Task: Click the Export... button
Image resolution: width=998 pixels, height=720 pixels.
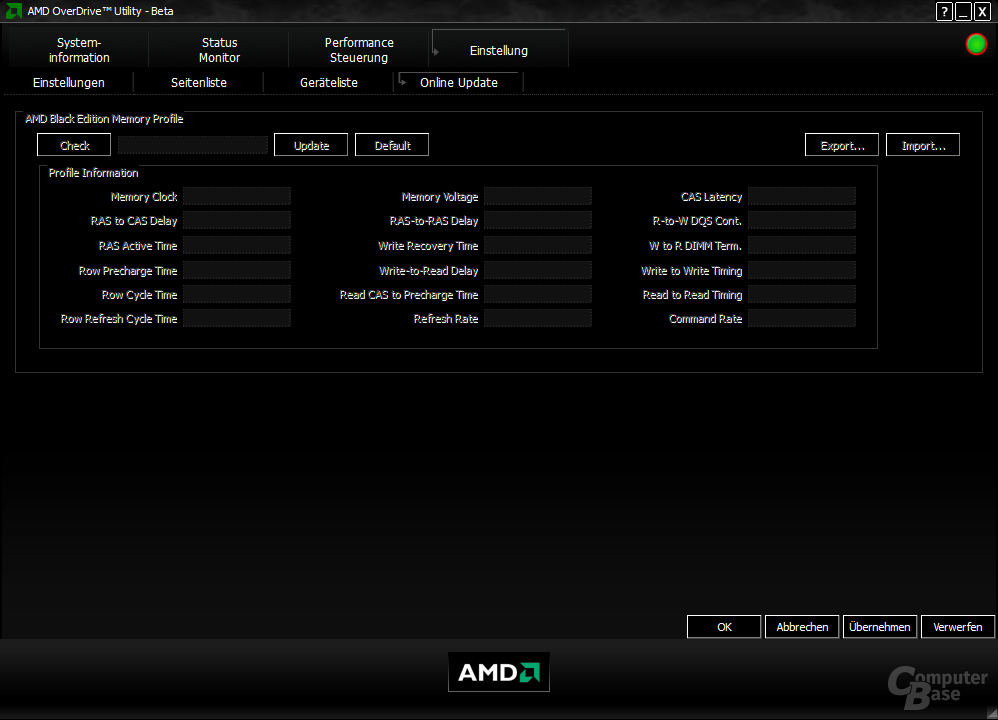Action: coord(841,145)
